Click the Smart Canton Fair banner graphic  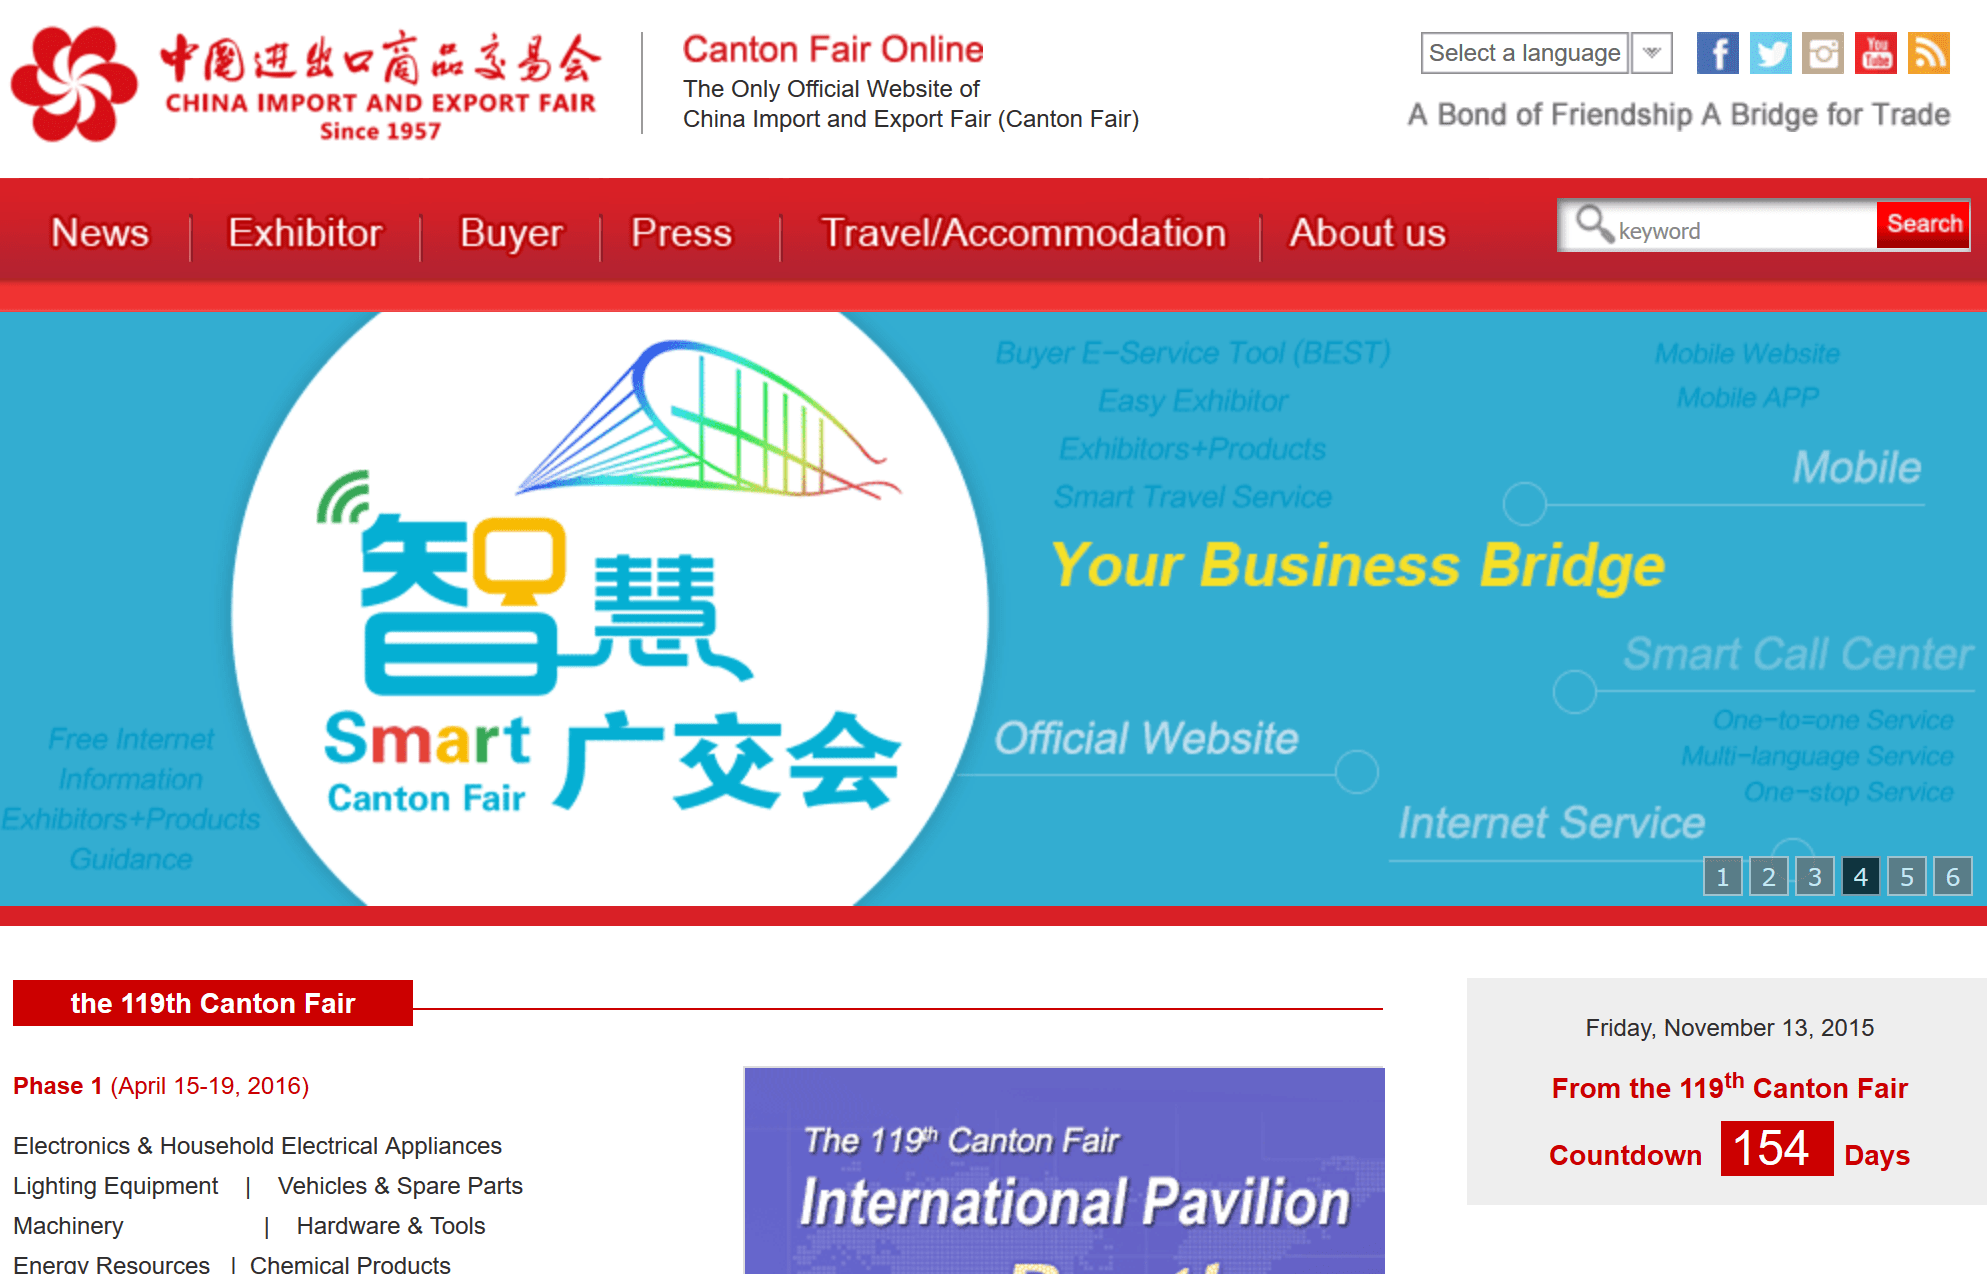pyautogui.click(x=610, y=610)
